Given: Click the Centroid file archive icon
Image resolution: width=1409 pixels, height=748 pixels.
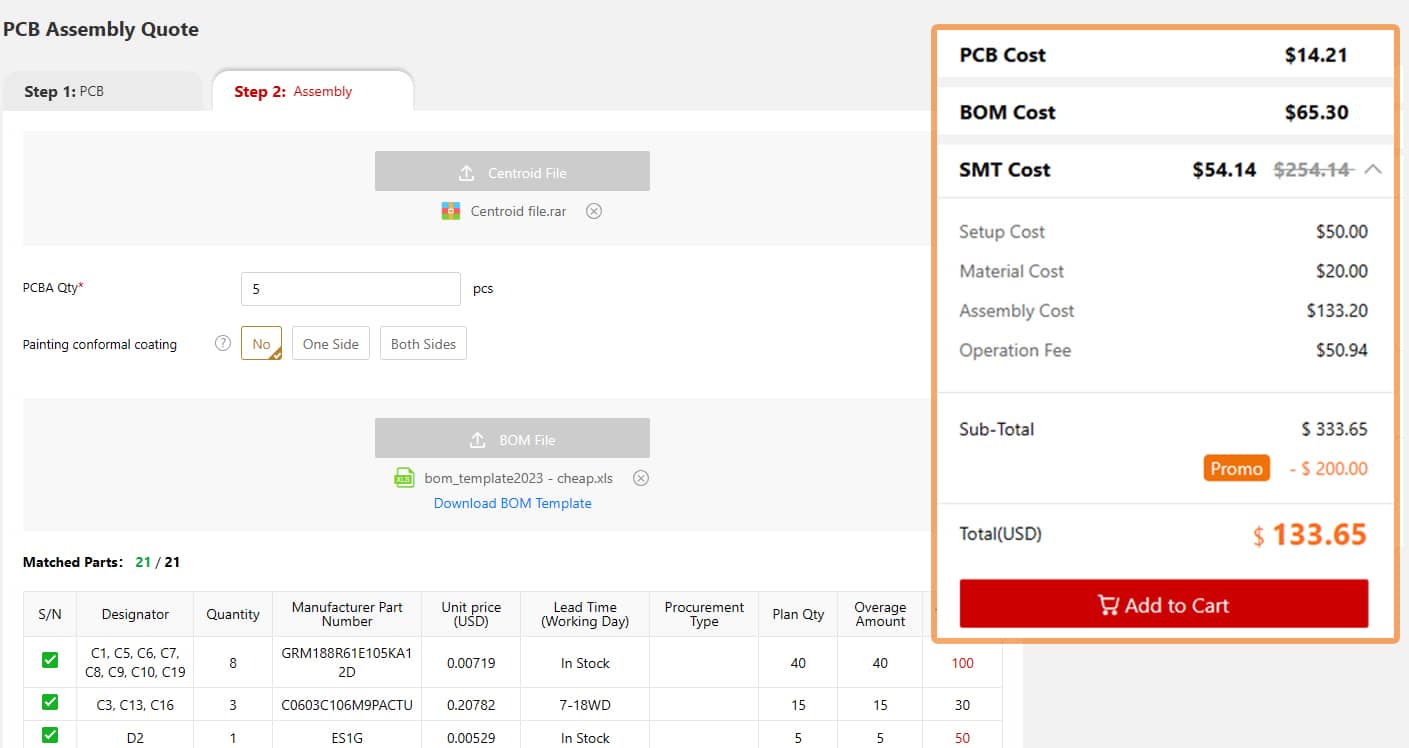Looking at the screenshot, I should tap(451, 211).
